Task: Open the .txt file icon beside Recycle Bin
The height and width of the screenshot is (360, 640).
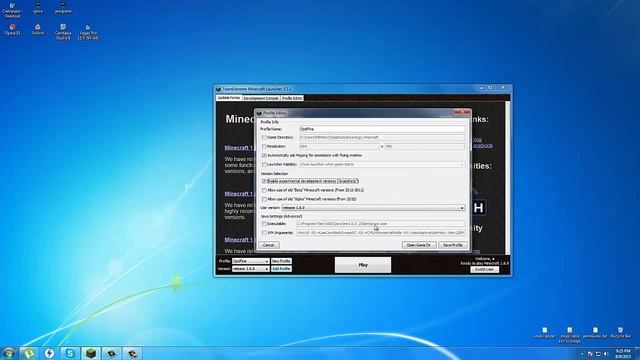Action: pos(595,333)
